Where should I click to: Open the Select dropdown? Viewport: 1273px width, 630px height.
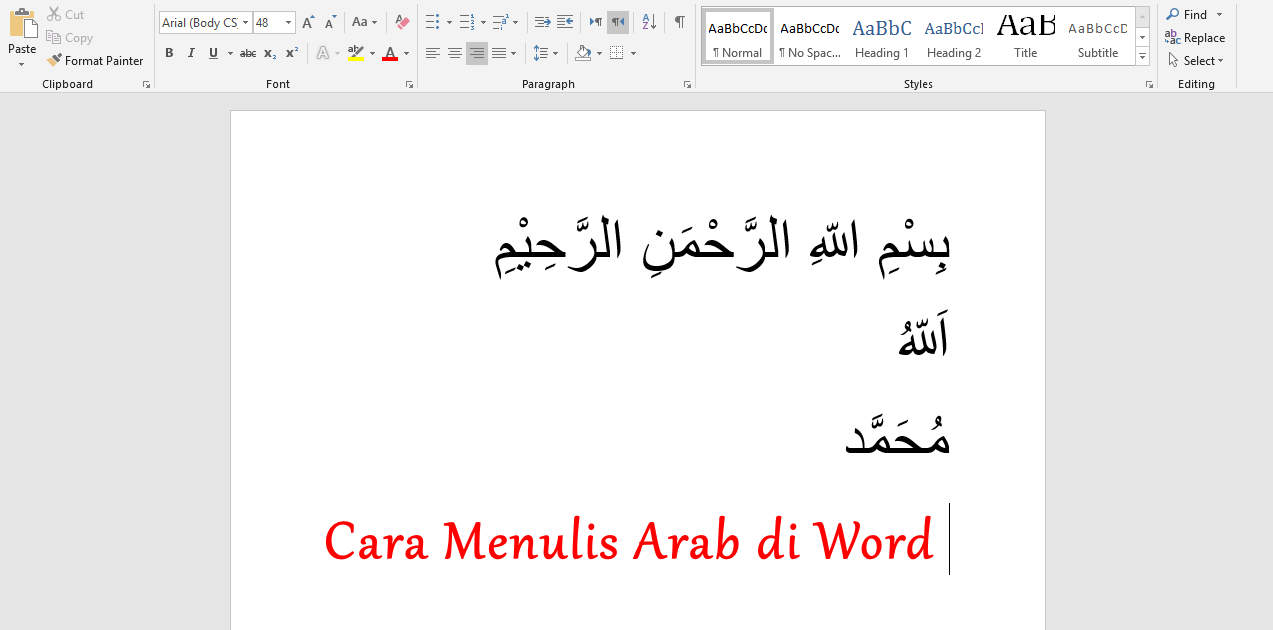coord(1196,61)
